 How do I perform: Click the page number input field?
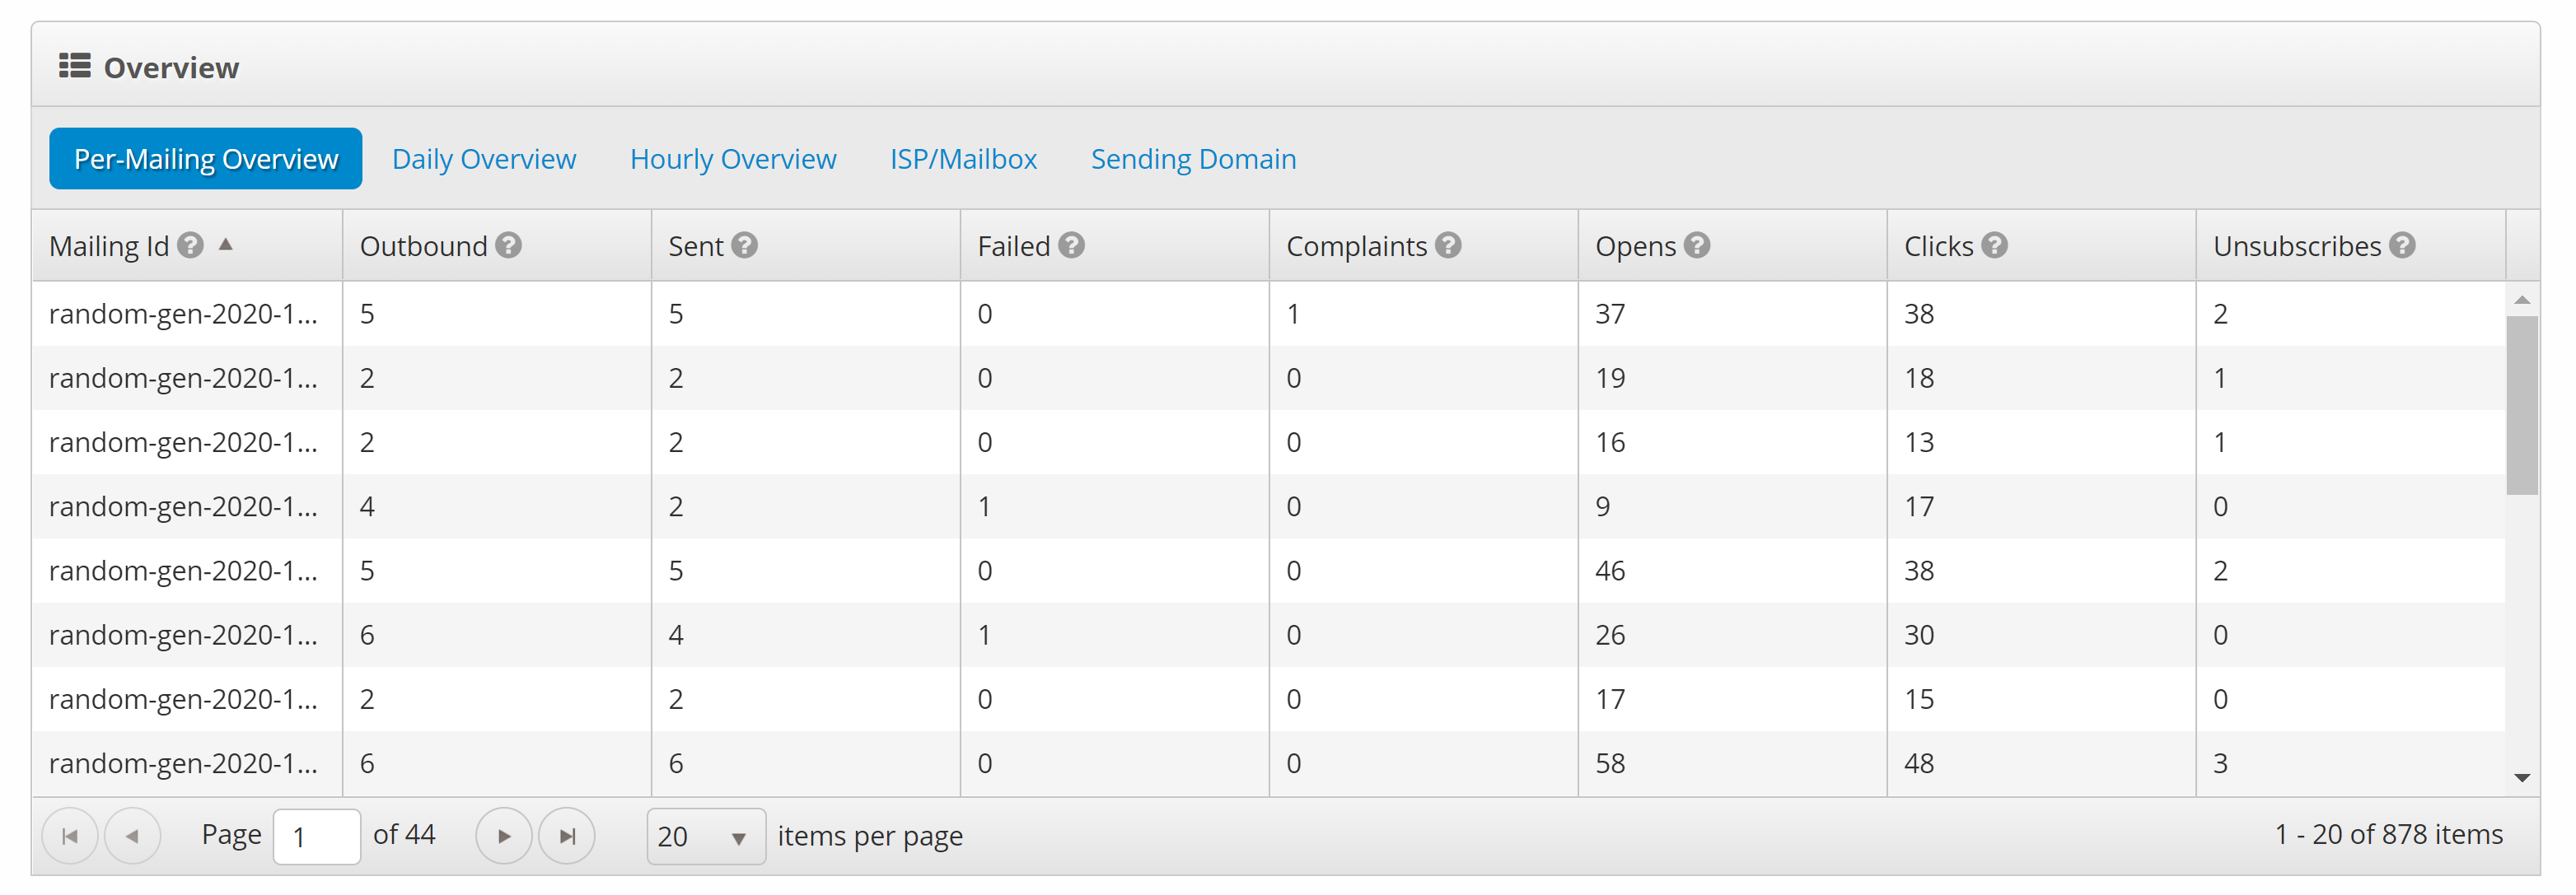click(316, 836)
